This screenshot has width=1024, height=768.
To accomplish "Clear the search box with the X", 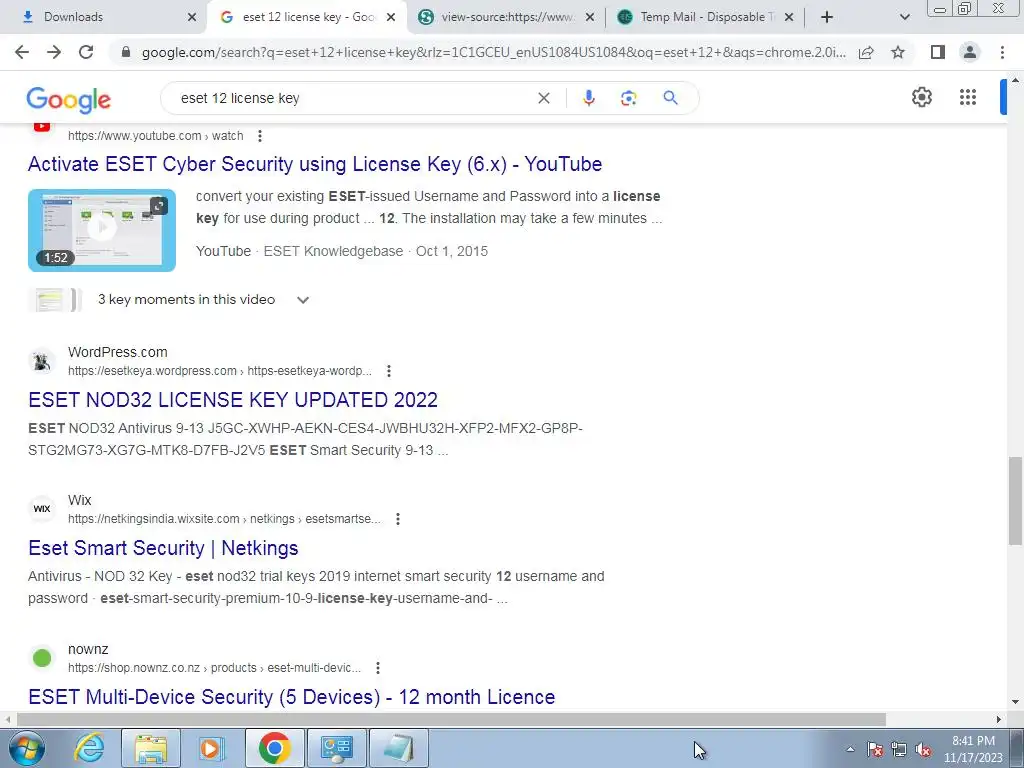I will click(543, 98).
